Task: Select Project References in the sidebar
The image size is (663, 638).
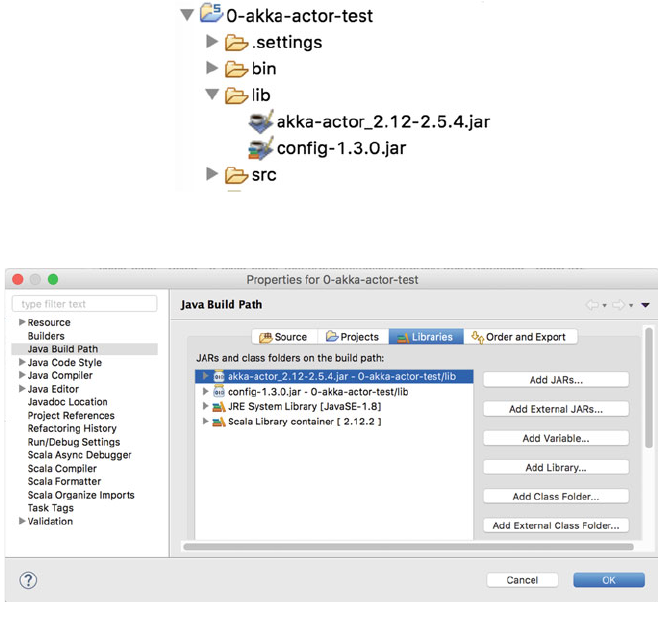Action: pos(71,415)
